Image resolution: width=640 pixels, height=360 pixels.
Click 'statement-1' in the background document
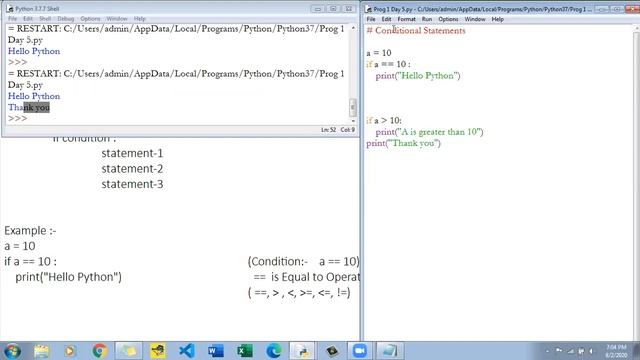[132, 153]
